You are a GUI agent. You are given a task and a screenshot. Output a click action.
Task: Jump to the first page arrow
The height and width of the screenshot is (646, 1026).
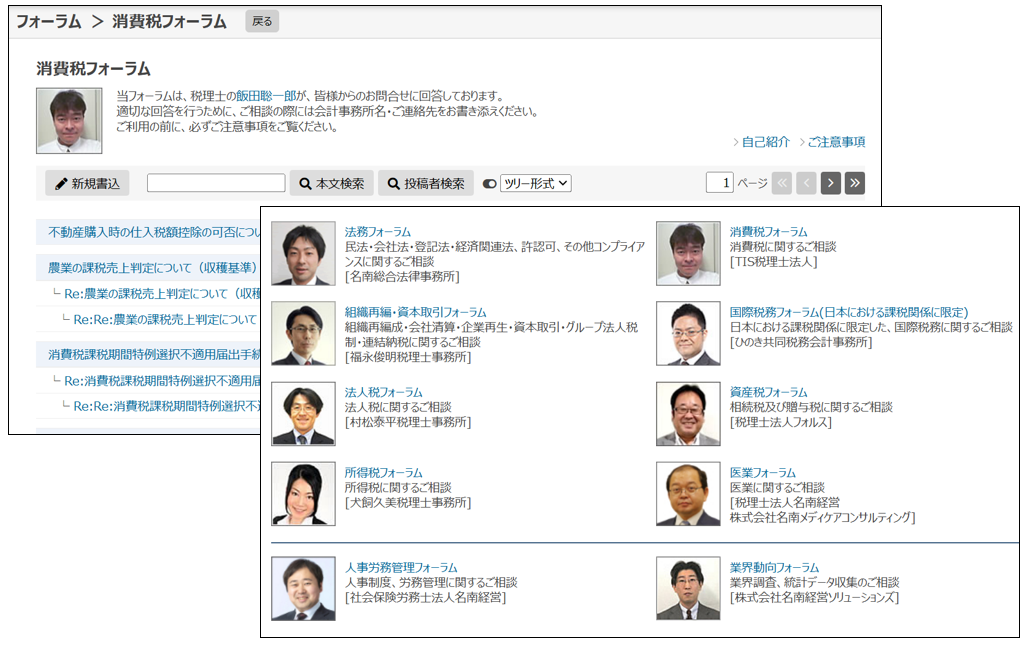coord(782,183)
